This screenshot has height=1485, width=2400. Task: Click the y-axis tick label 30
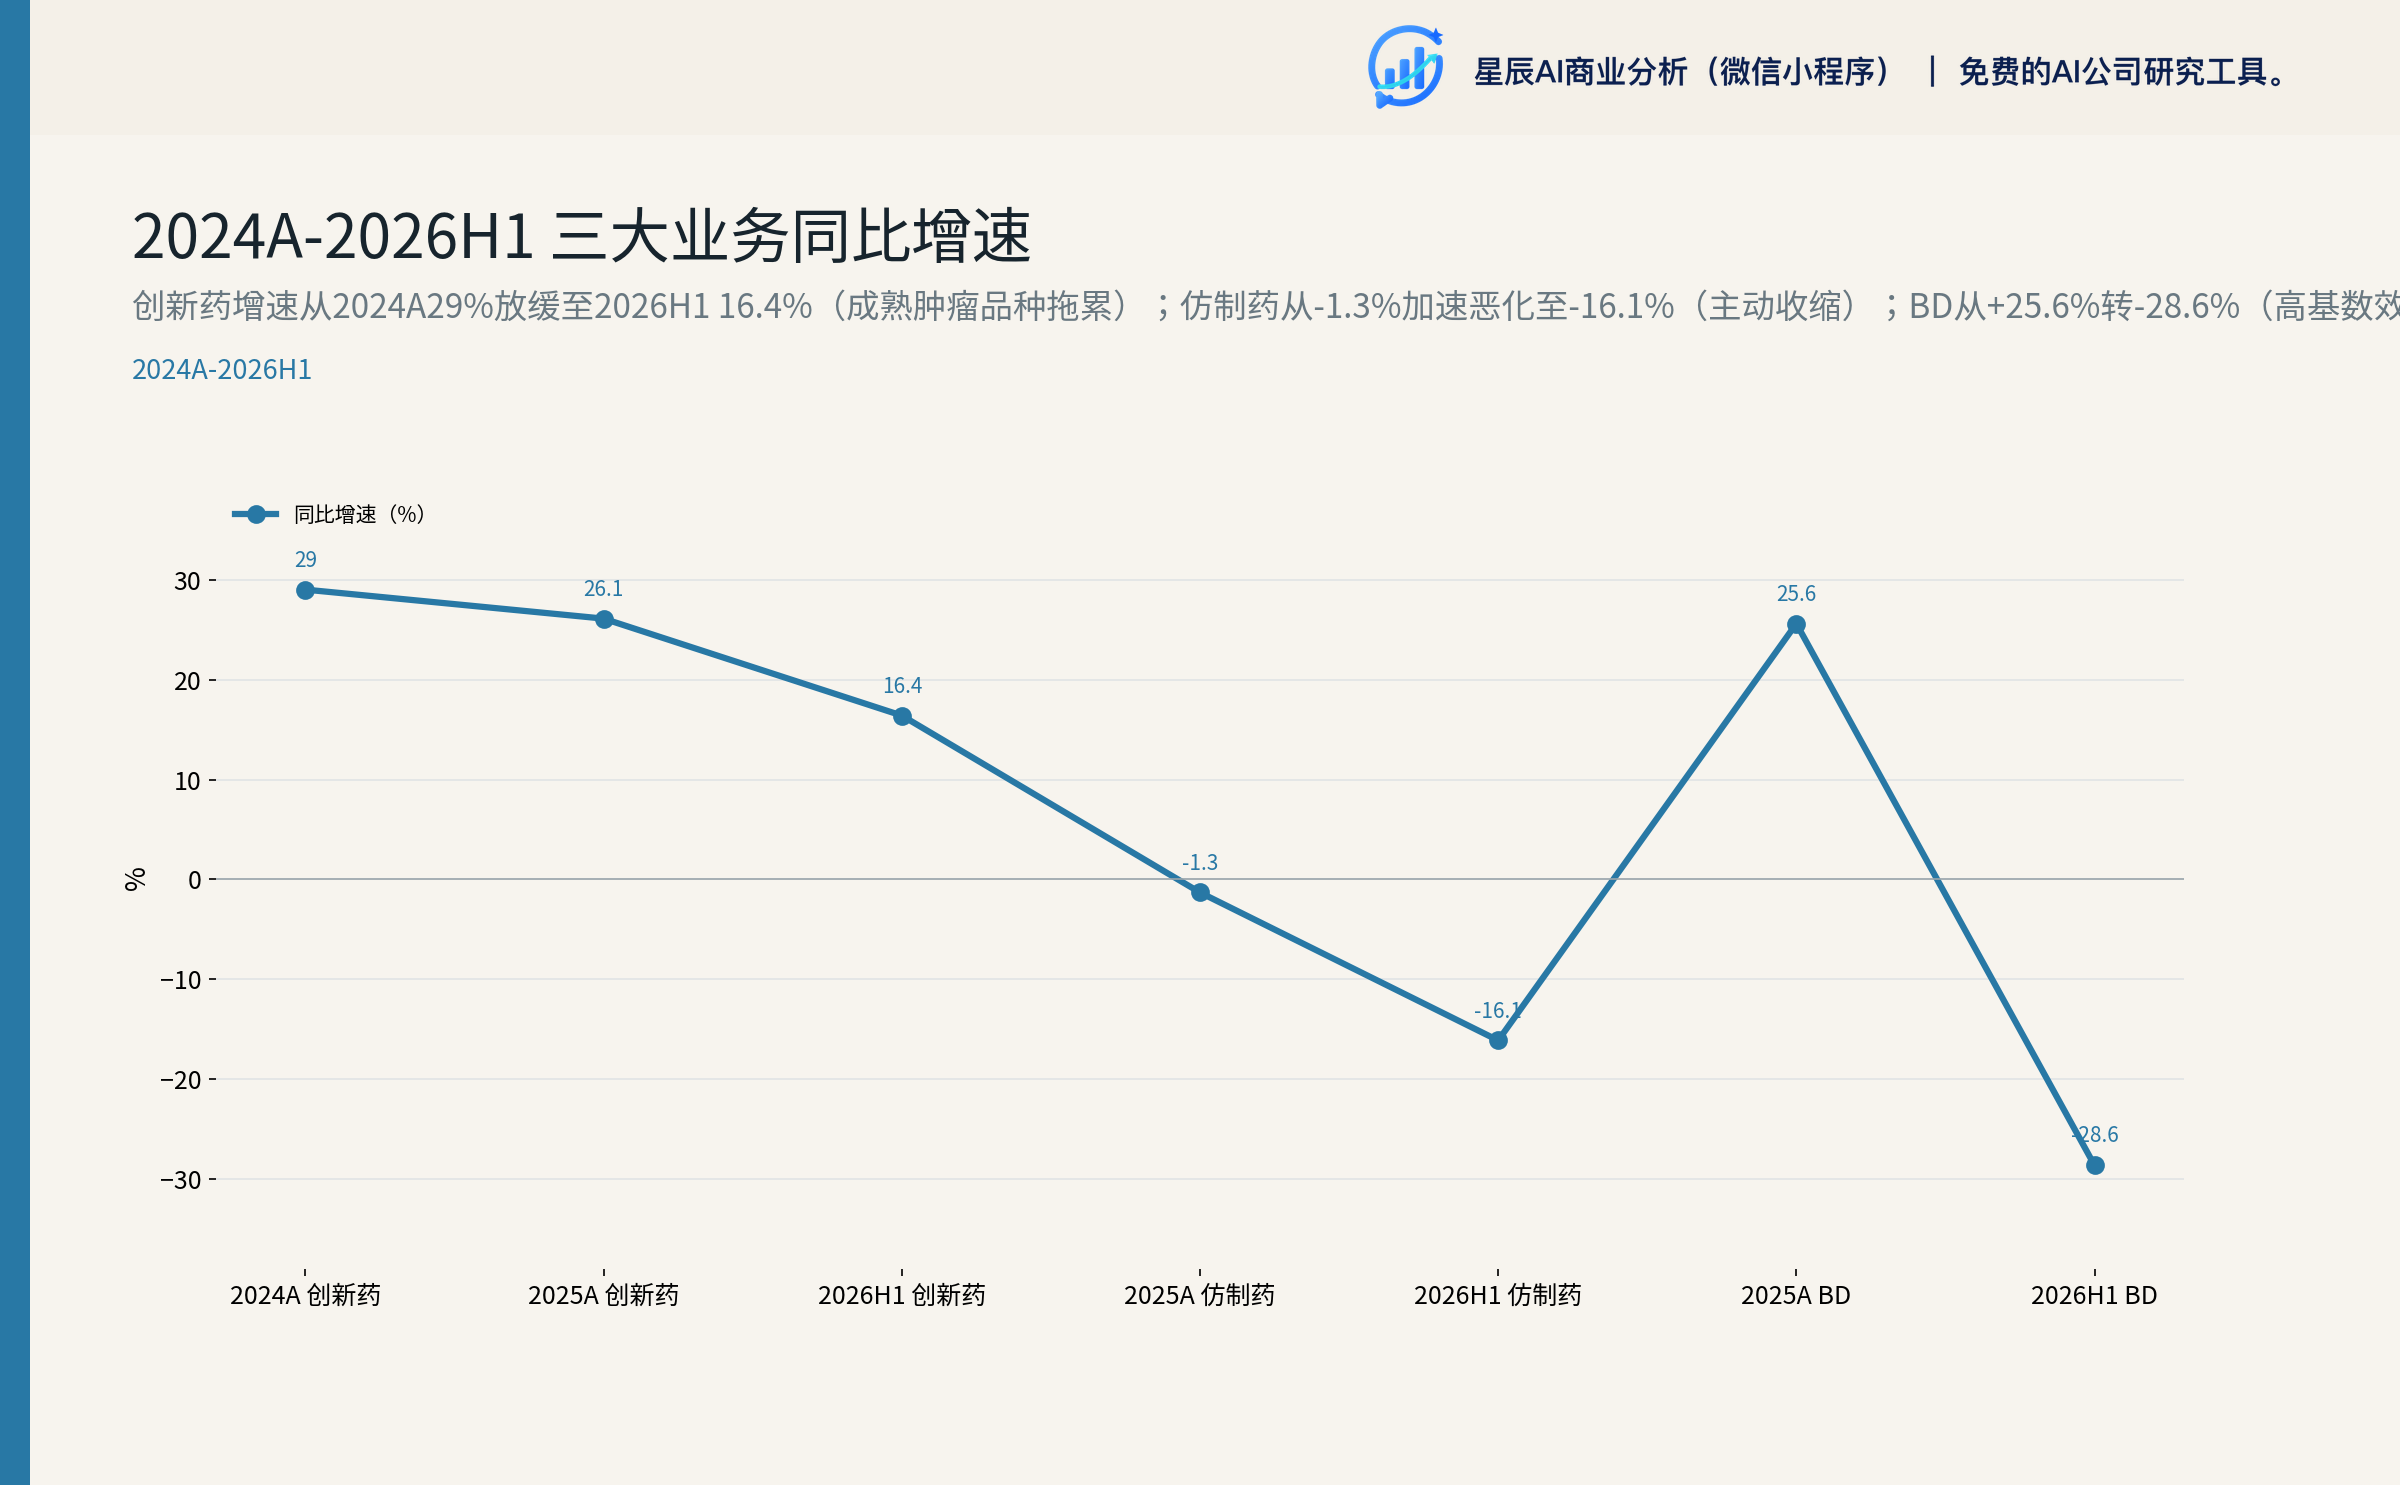tap(188, 582)
